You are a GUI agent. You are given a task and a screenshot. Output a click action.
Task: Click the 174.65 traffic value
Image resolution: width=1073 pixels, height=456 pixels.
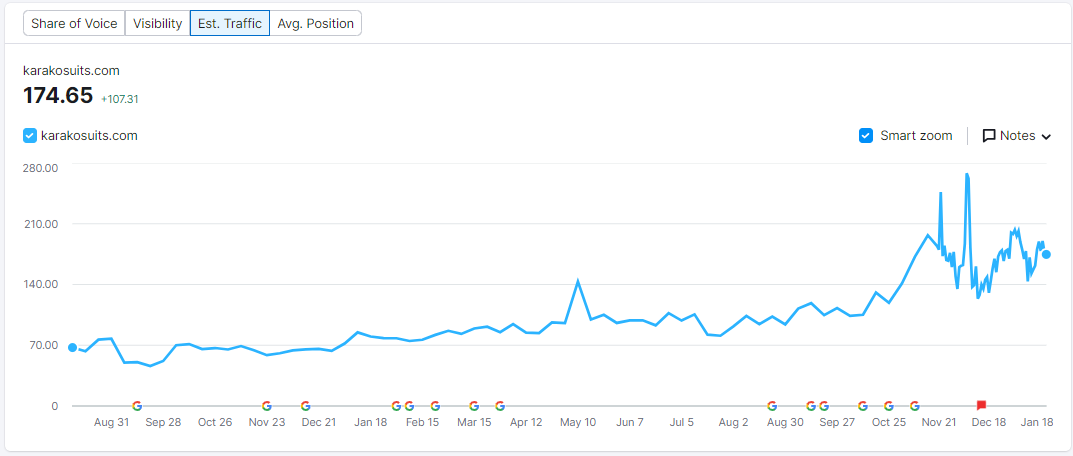pyautogui.click(x=58, y=95)
